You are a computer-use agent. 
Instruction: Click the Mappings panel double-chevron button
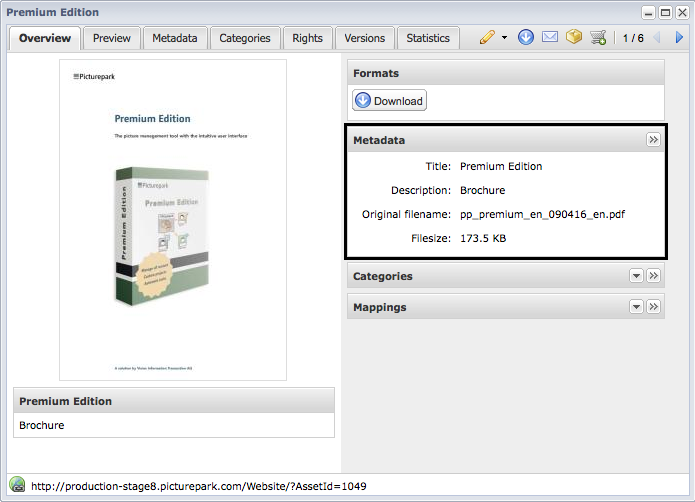click(653, 307)
